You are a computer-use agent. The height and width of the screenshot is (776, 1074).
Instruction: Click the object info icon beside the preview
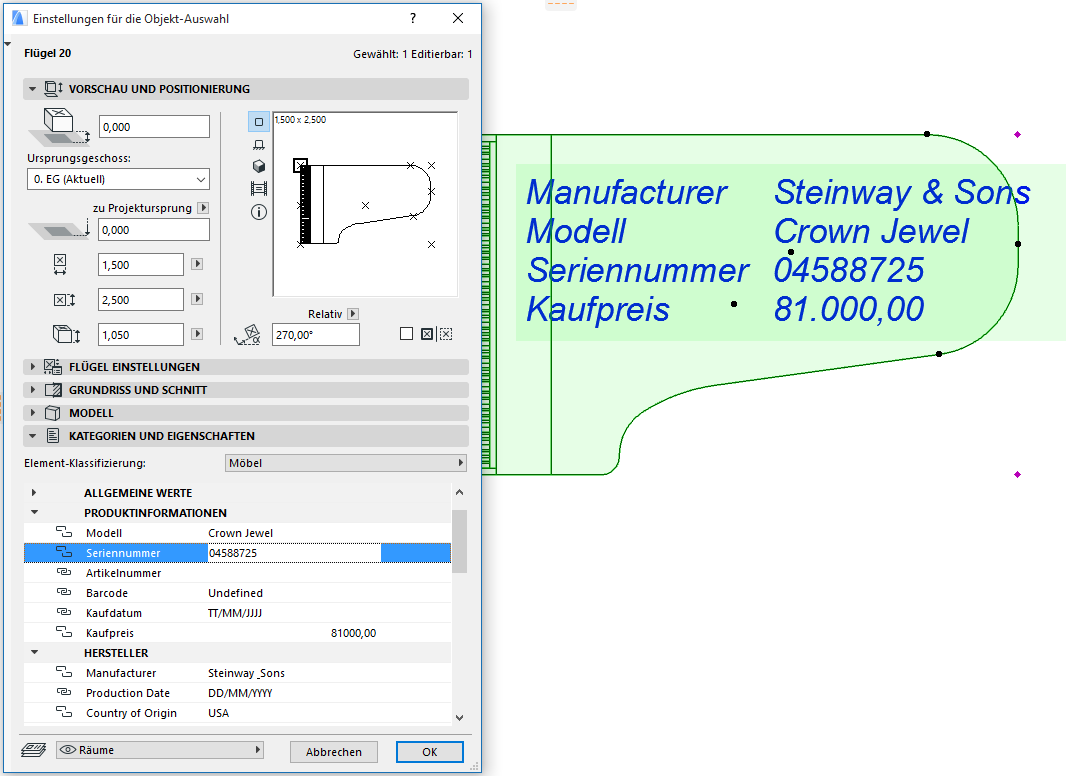[258, 211]
